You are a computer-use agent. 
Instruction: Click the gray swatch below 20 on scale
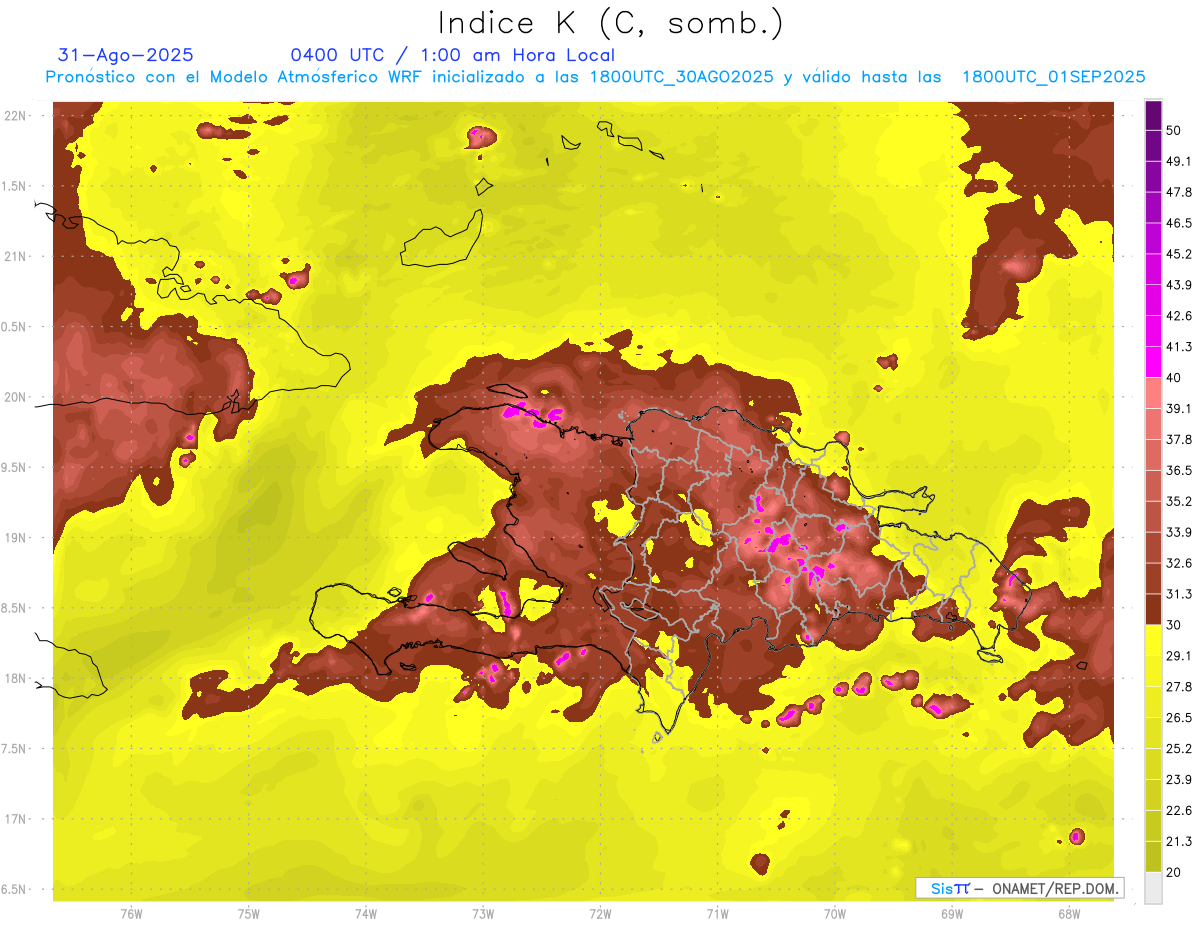click(x=1153, y=888)
